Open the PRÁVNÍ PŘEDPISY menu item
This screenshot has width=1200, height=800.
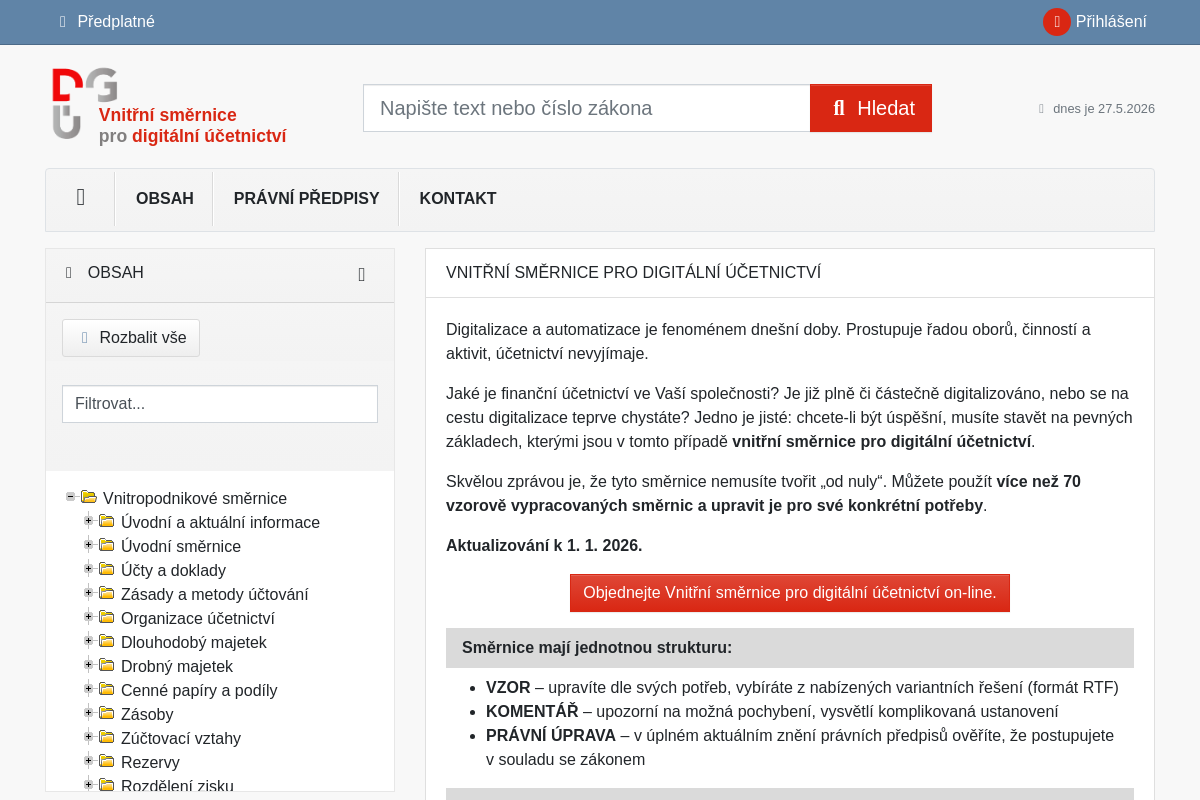306,198
